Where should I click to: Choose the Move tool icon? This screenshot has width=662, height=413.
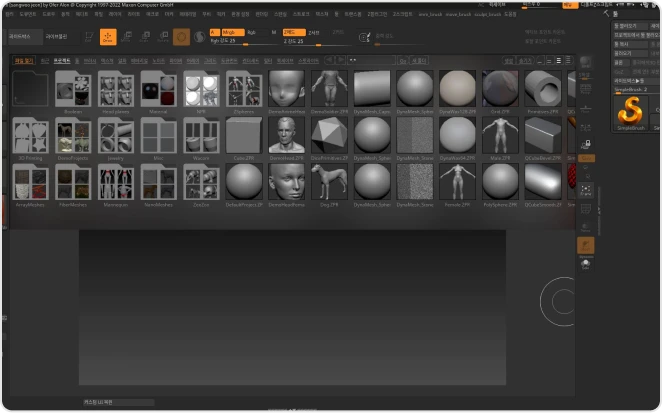[x=126, y=37]
